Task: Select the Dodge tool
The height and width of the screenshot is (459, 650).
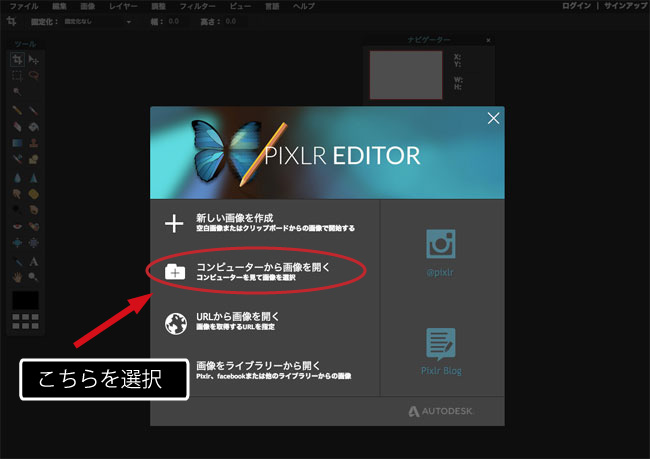Action: [x=17, y=210]
